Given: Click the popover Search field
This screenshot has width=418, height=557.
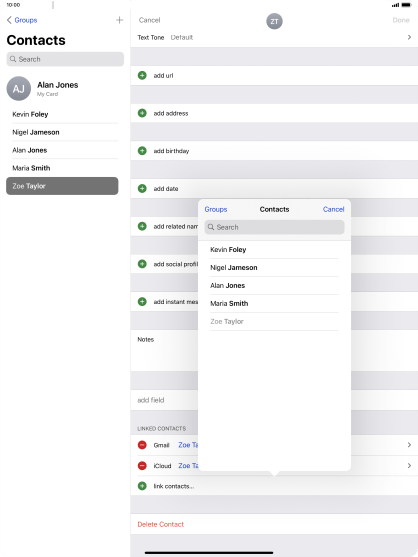Looking at the screenshot, I should coord(274,227).
